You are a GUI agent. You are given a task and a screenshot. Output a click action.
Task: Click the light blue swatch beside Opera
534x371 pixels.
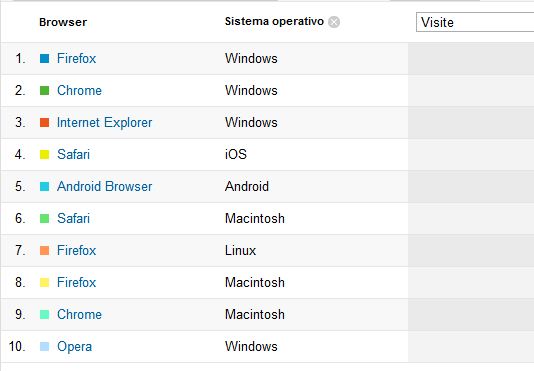click(x=45, y=346)
